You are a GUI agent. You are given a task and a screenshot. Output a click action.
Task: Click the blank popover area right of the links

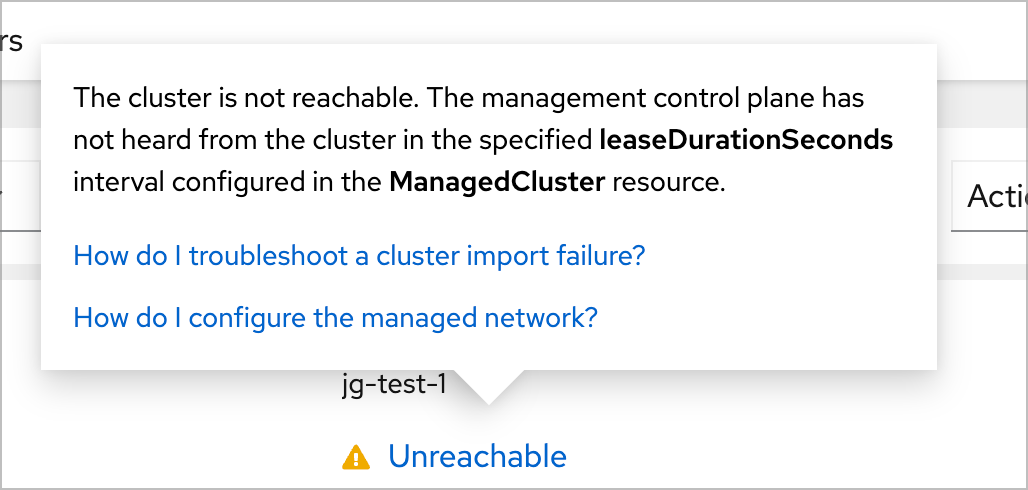[x=780, y=290]
